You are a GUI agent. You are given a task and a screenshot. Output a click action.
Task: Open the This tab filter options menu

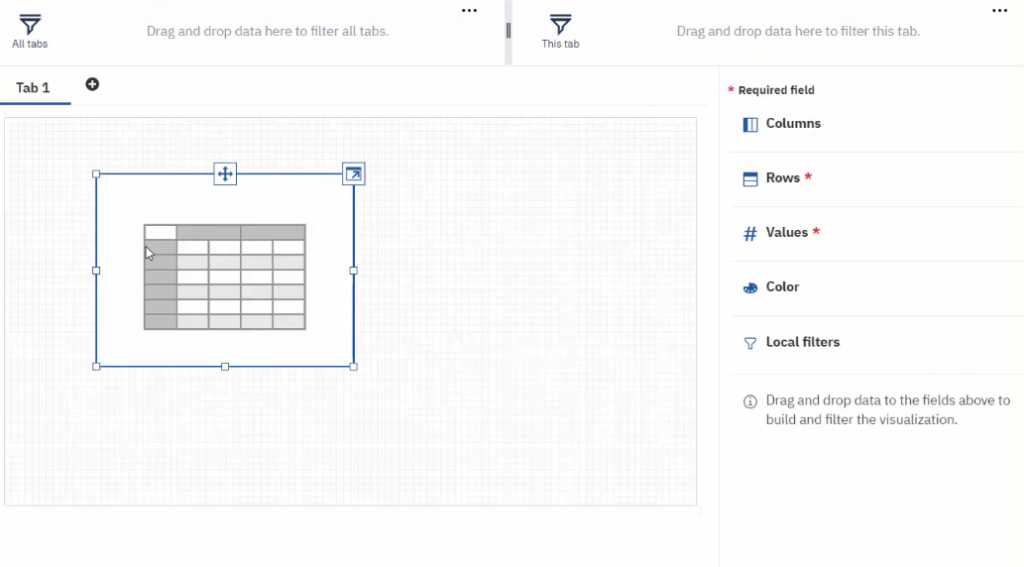pyautogui.click(x=999, y=10)
